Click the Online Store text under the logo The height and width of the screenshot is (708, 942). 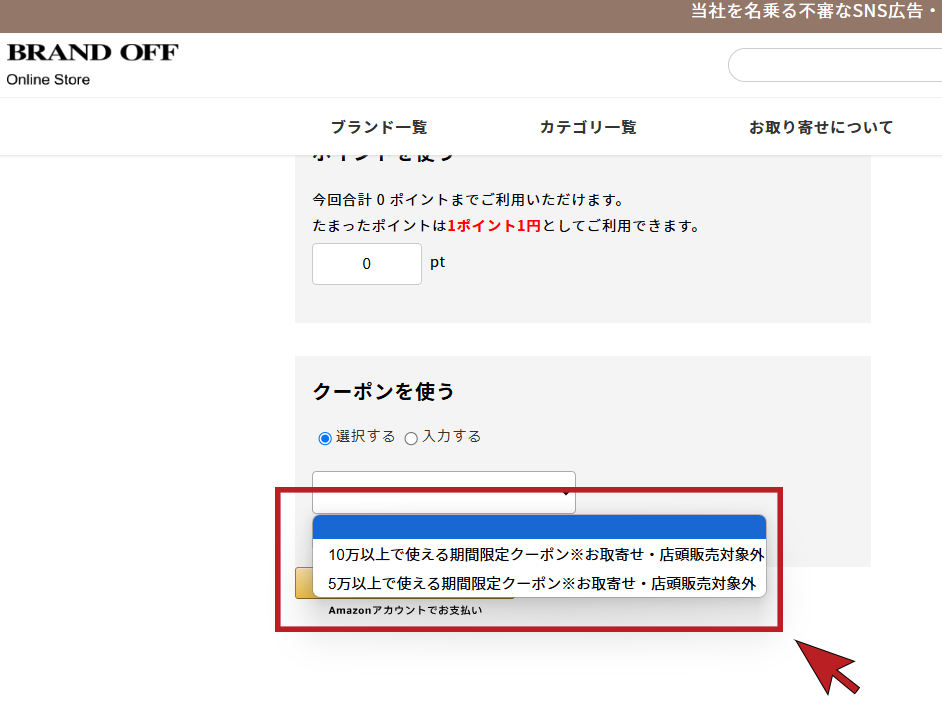48,80
